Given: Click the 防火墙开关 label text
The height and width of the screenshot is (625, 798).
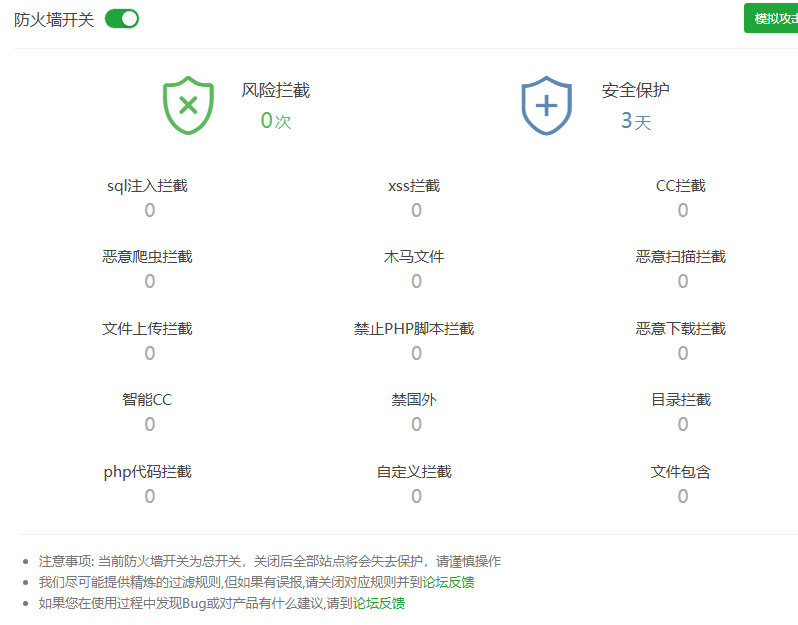Looking at the screenshot, I should click(54, 20).
